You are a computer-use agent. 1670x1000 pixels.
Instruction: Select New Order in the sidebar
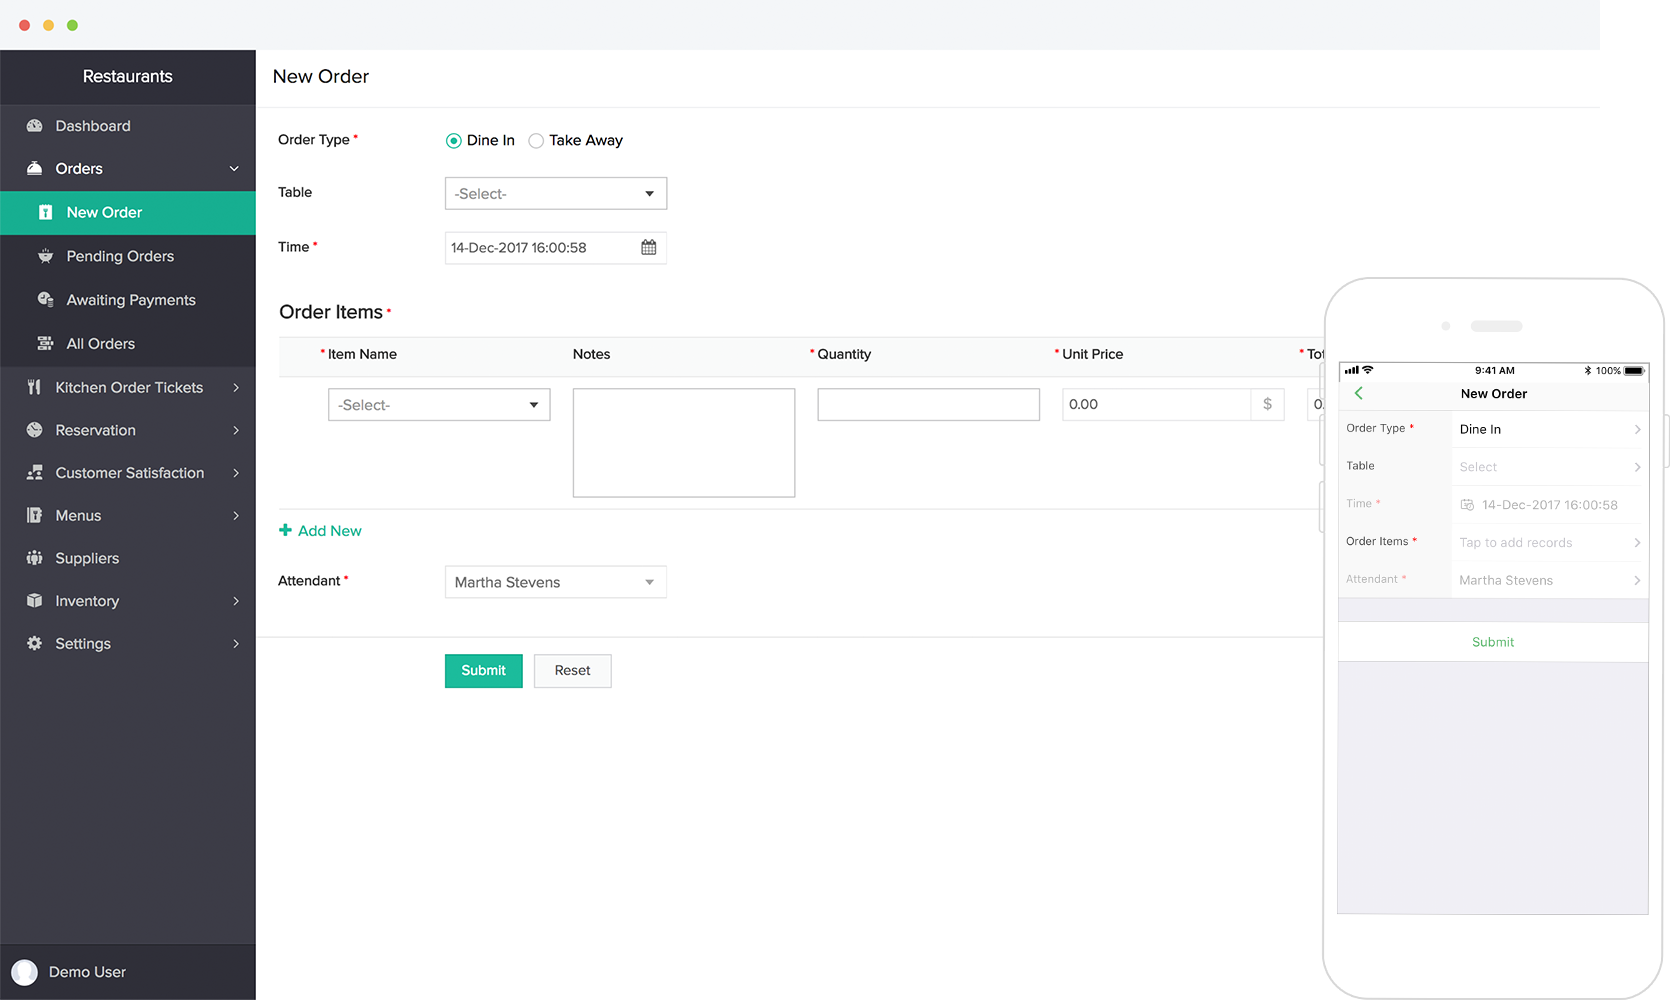(x=128, y=212)
